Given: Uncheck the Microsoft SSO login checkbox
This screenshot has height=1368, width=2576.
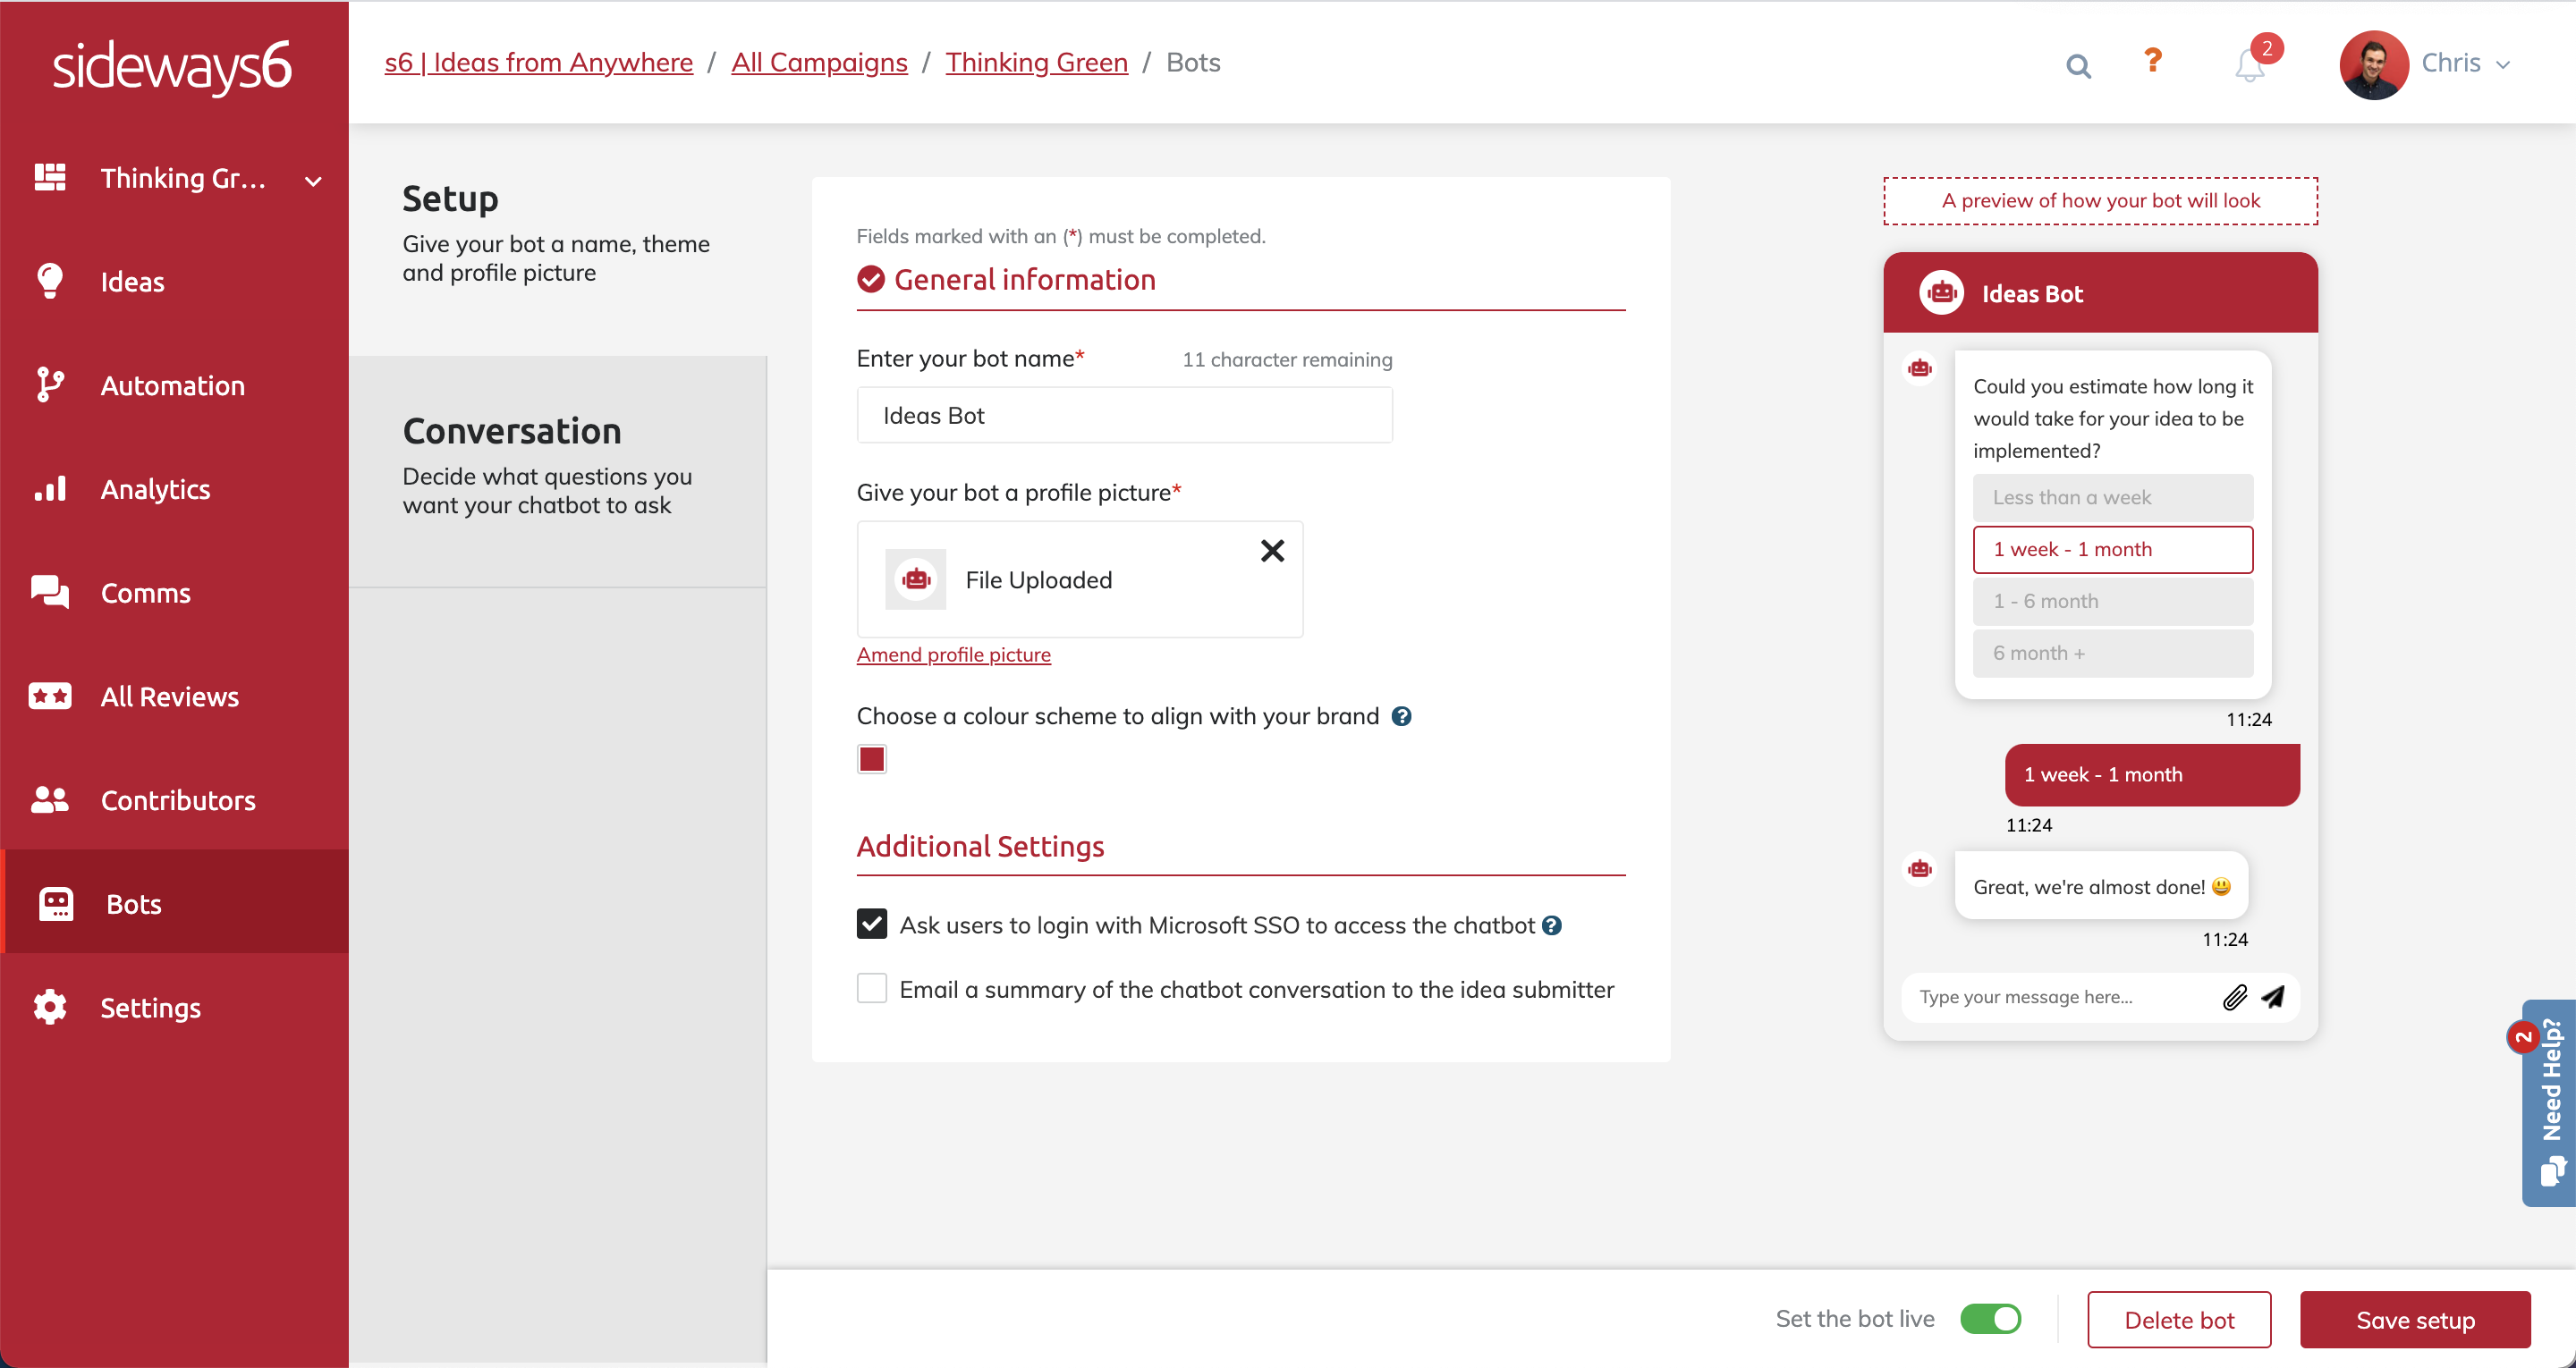Looking at the screenshot, I should (x=872, y=924).
